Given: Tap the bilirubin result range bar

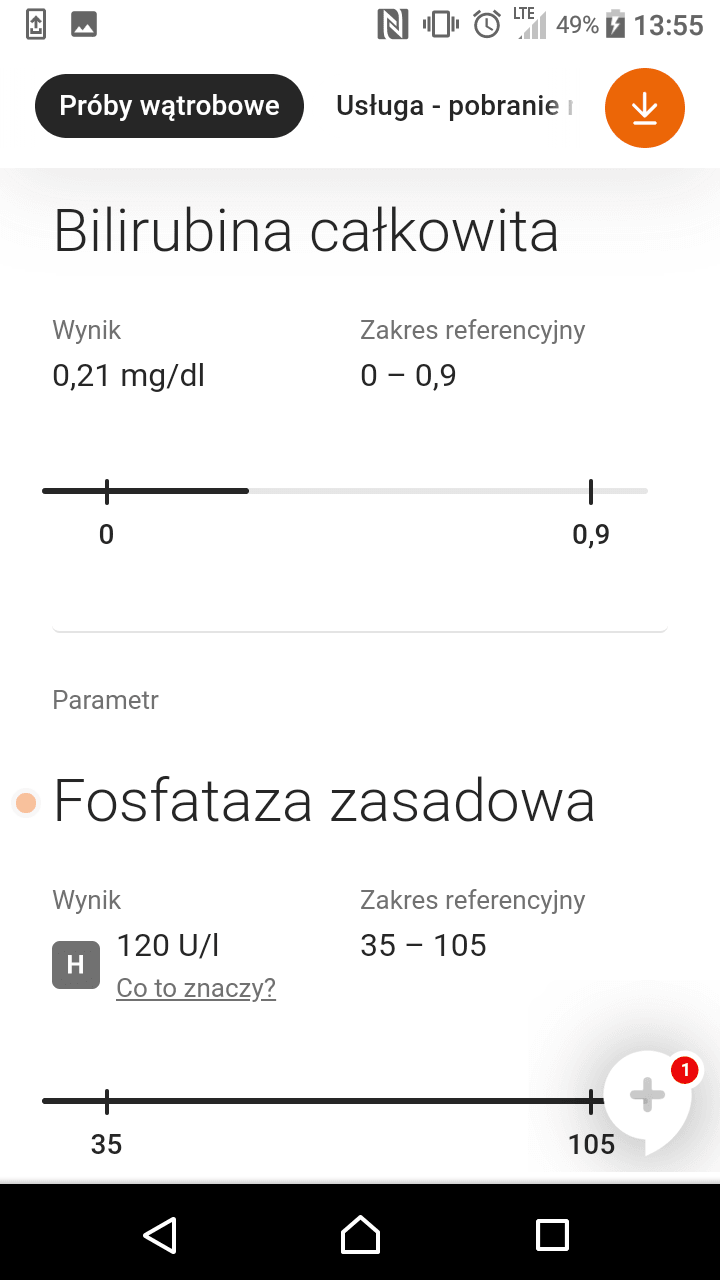Looking at the screenshot, I should (x=345, y=491).
